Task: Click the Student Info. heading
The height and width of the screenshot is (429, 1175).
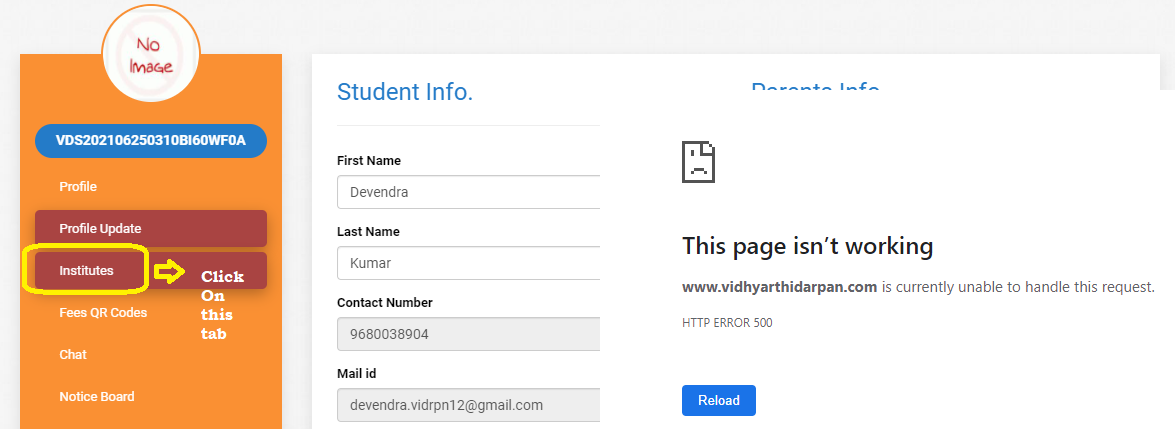Action: pos(405,92)
